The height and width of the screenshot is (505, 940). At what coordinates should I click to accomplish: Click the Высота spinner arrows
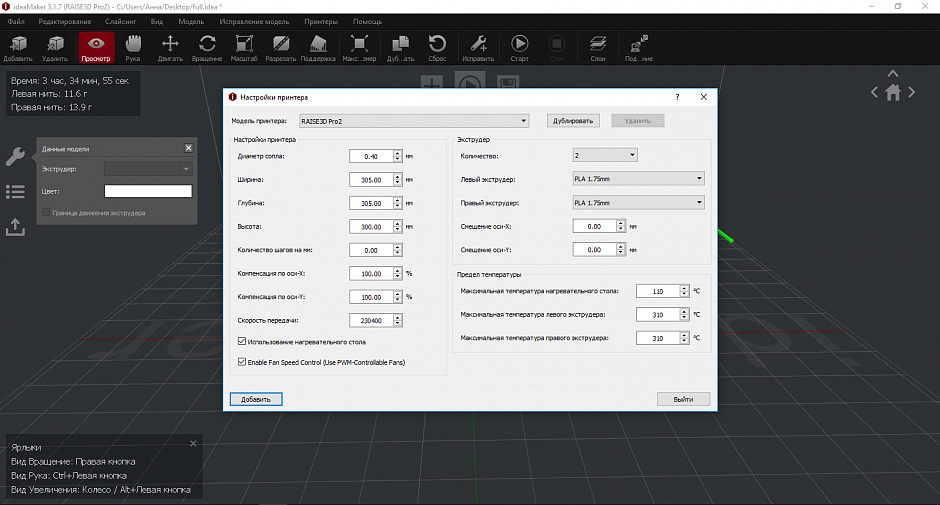coord(397,227)
